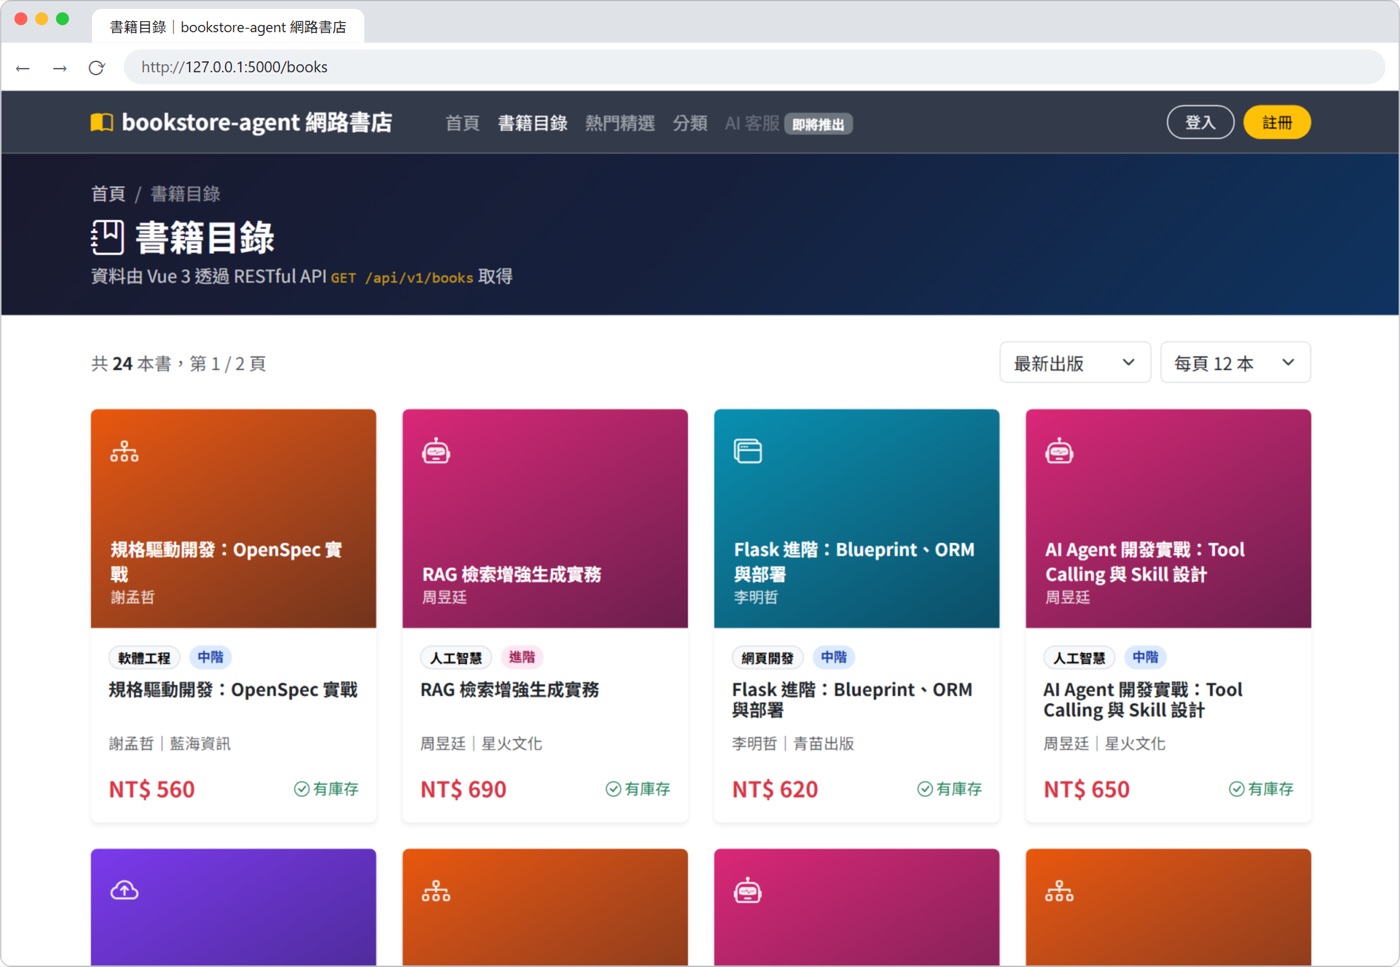Screen dimensions: 1400x967
Task: Click the catalog notebook icon beside 書籍目錄 heading
Action: tap(107, 238)
